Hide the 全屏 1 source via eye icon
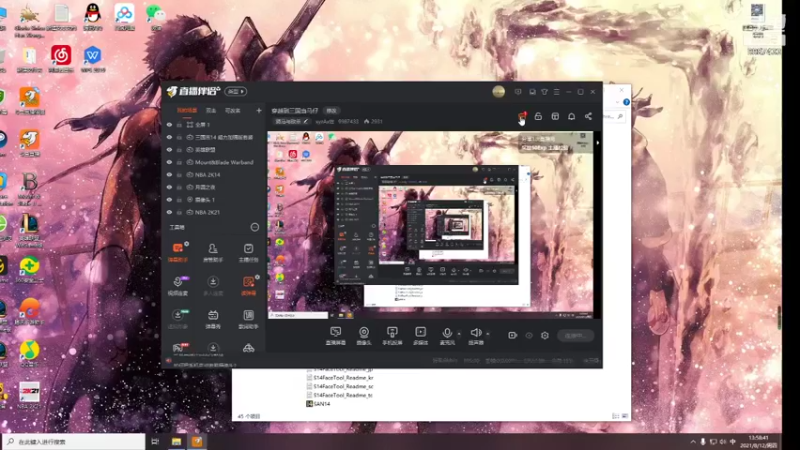800x450 pixels. click(169, 124)
